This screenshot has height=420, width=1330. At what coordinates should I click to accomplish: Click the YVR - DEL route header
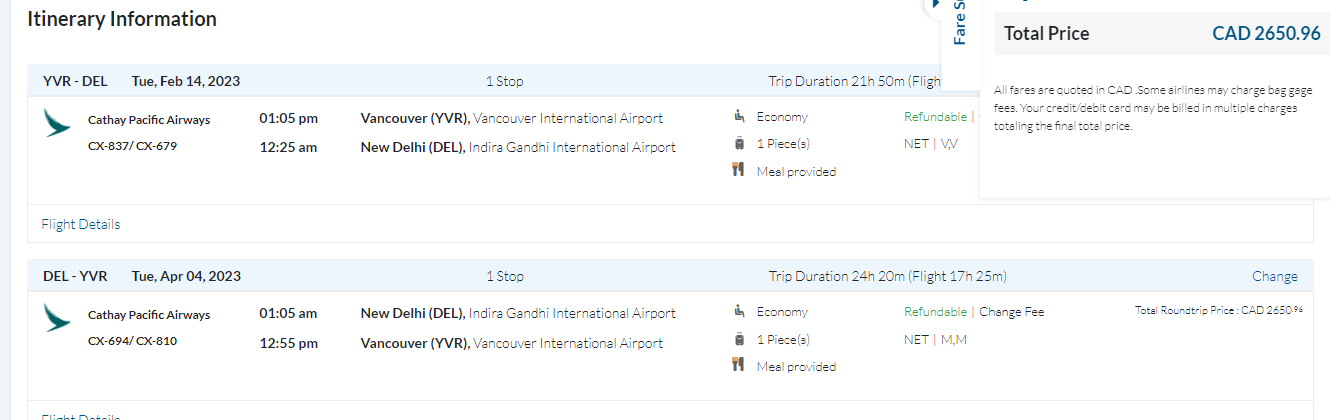[x=75, y=81]
